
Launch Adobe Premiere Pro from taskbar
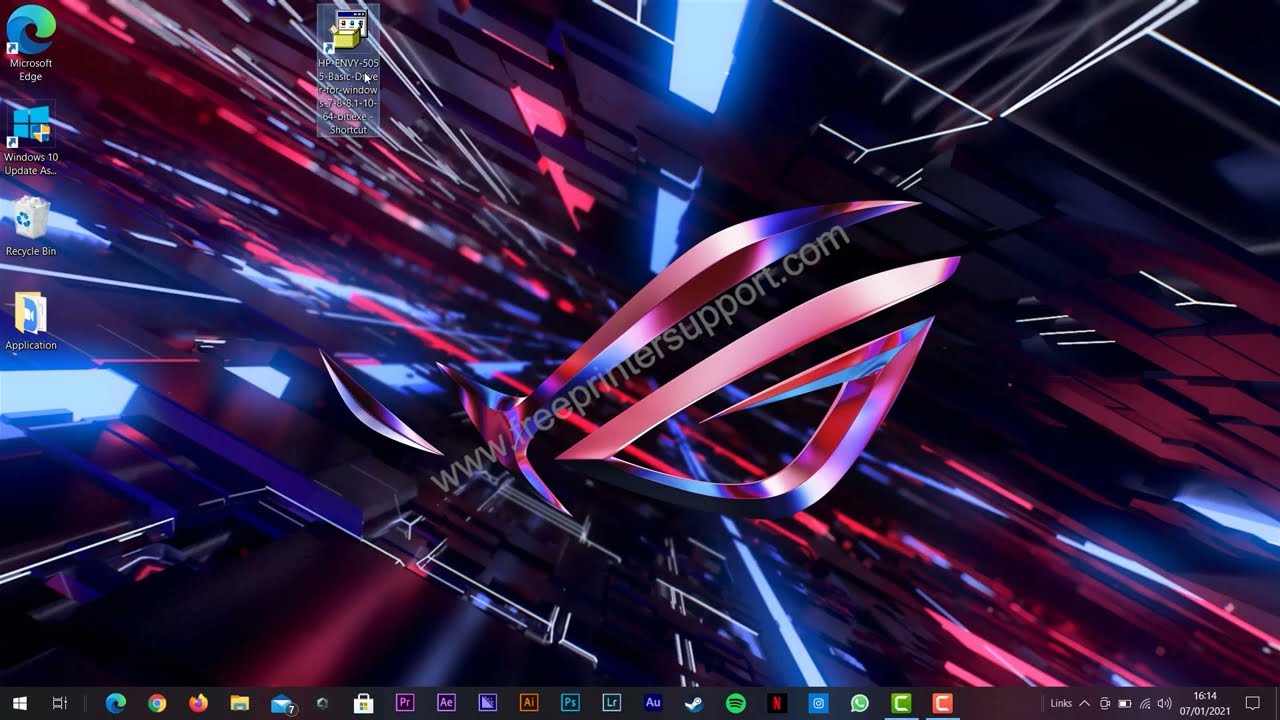click(405, 703)
